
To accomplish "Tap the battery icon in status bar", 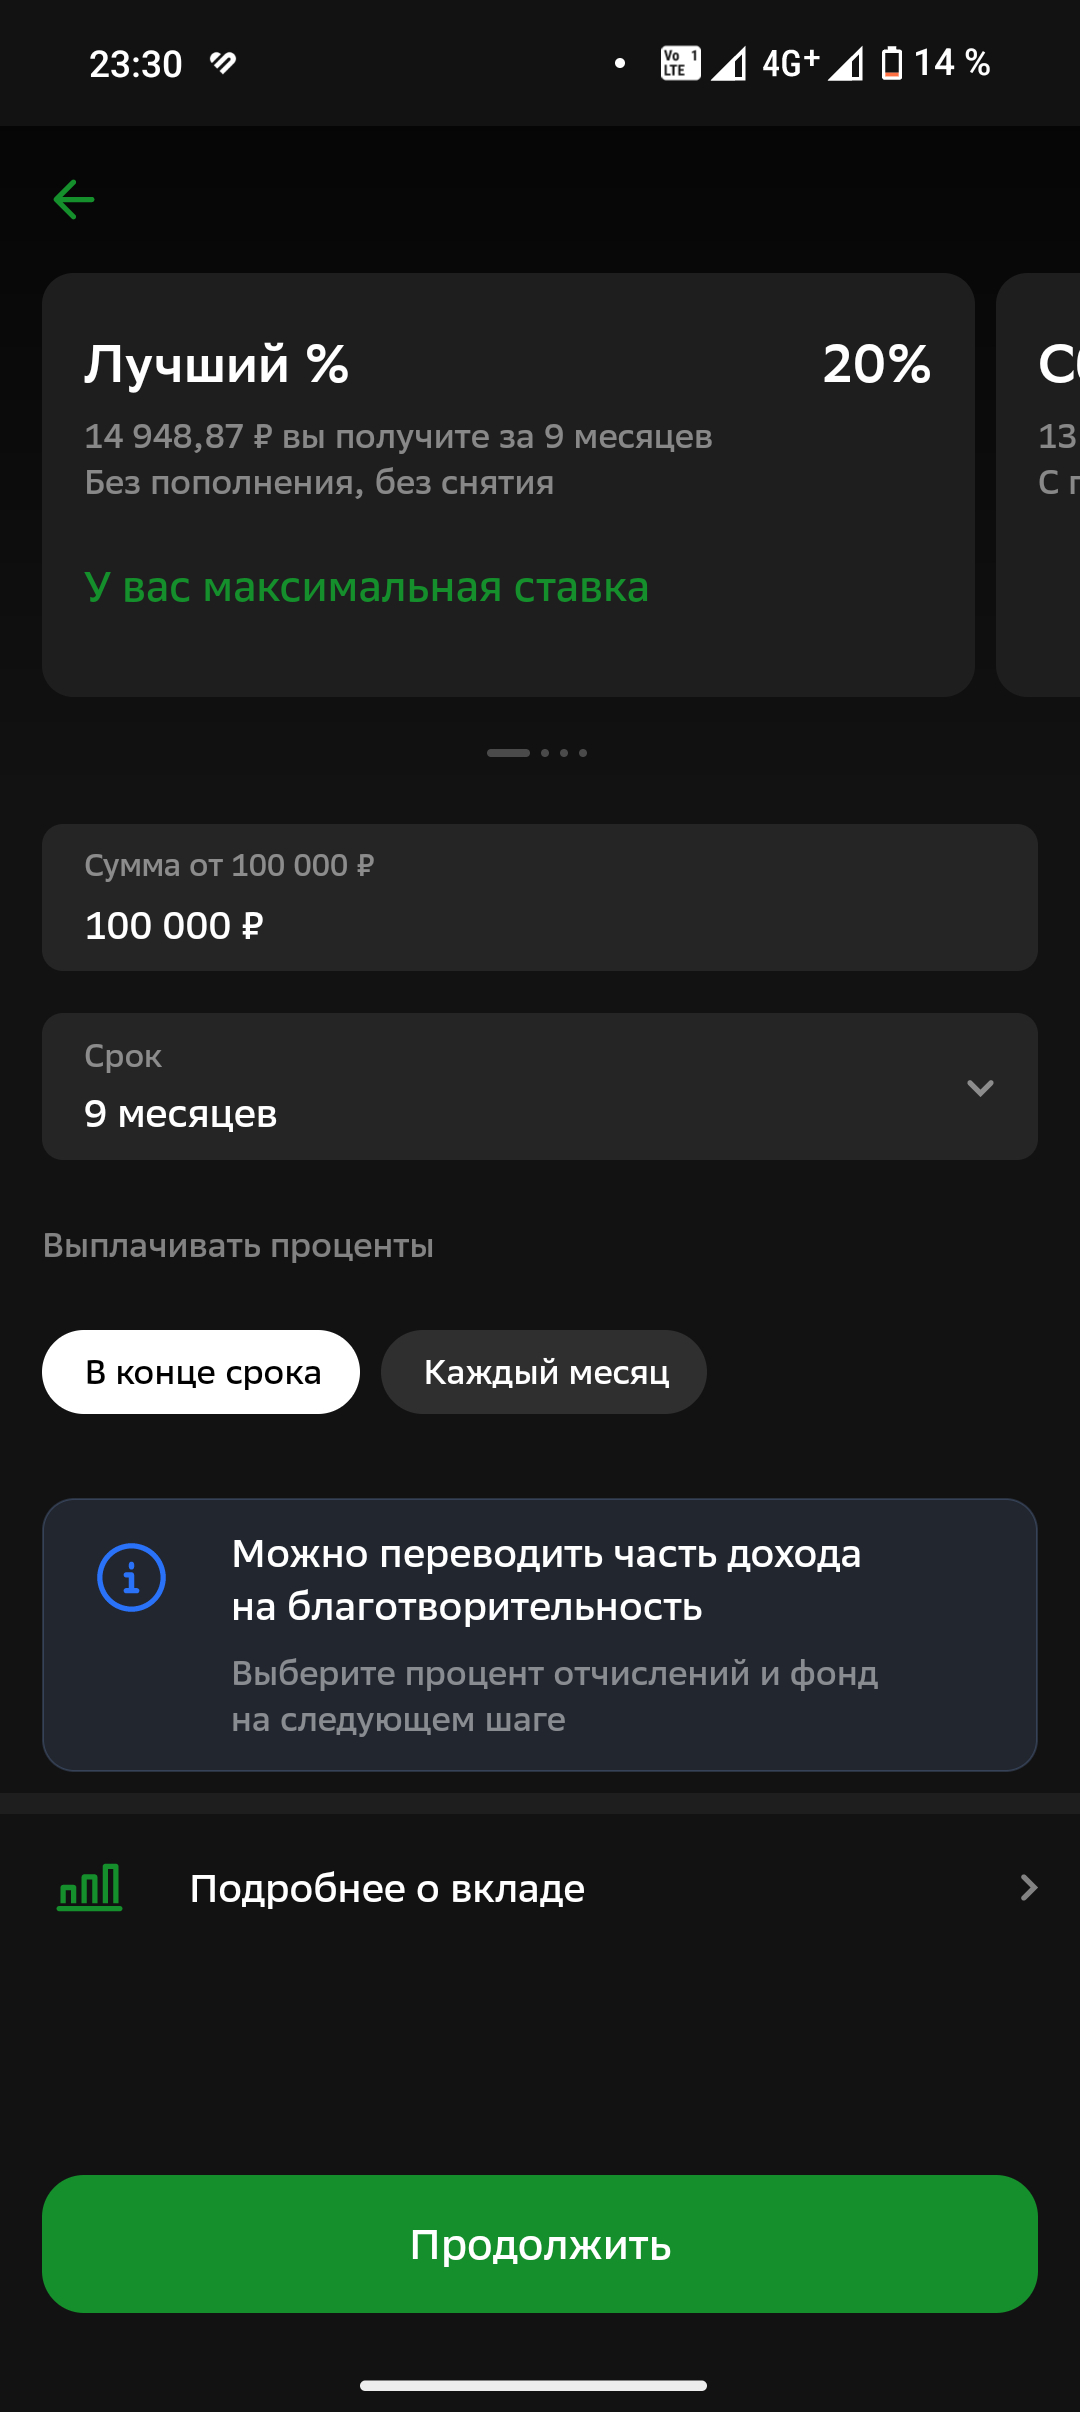I will tap(891, 64).
